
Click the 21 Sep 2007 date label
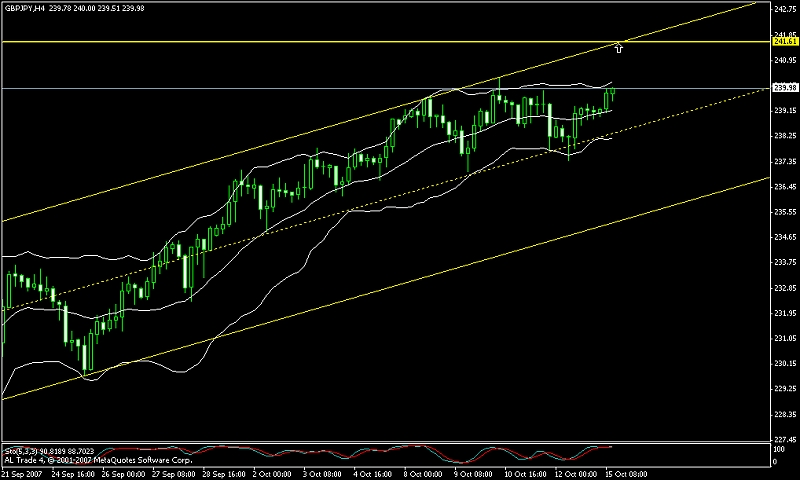click(22, 474)
